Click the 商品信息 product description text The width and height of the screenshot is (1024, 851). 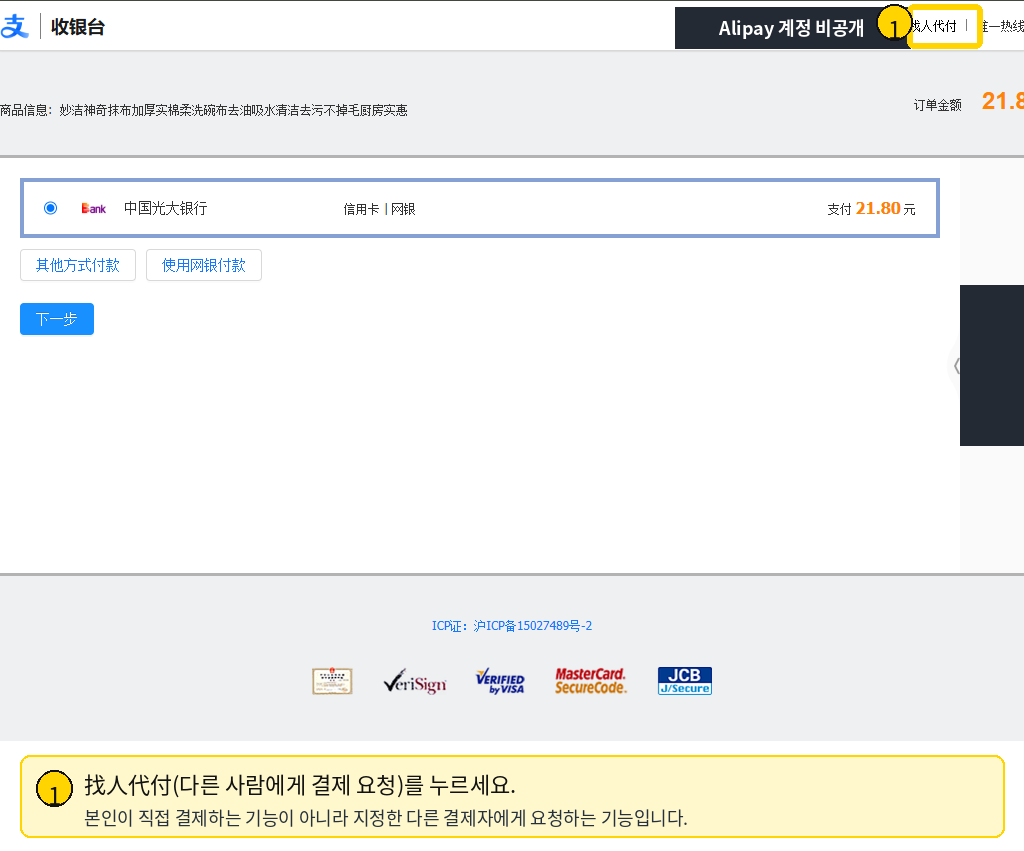coord(204,110)
